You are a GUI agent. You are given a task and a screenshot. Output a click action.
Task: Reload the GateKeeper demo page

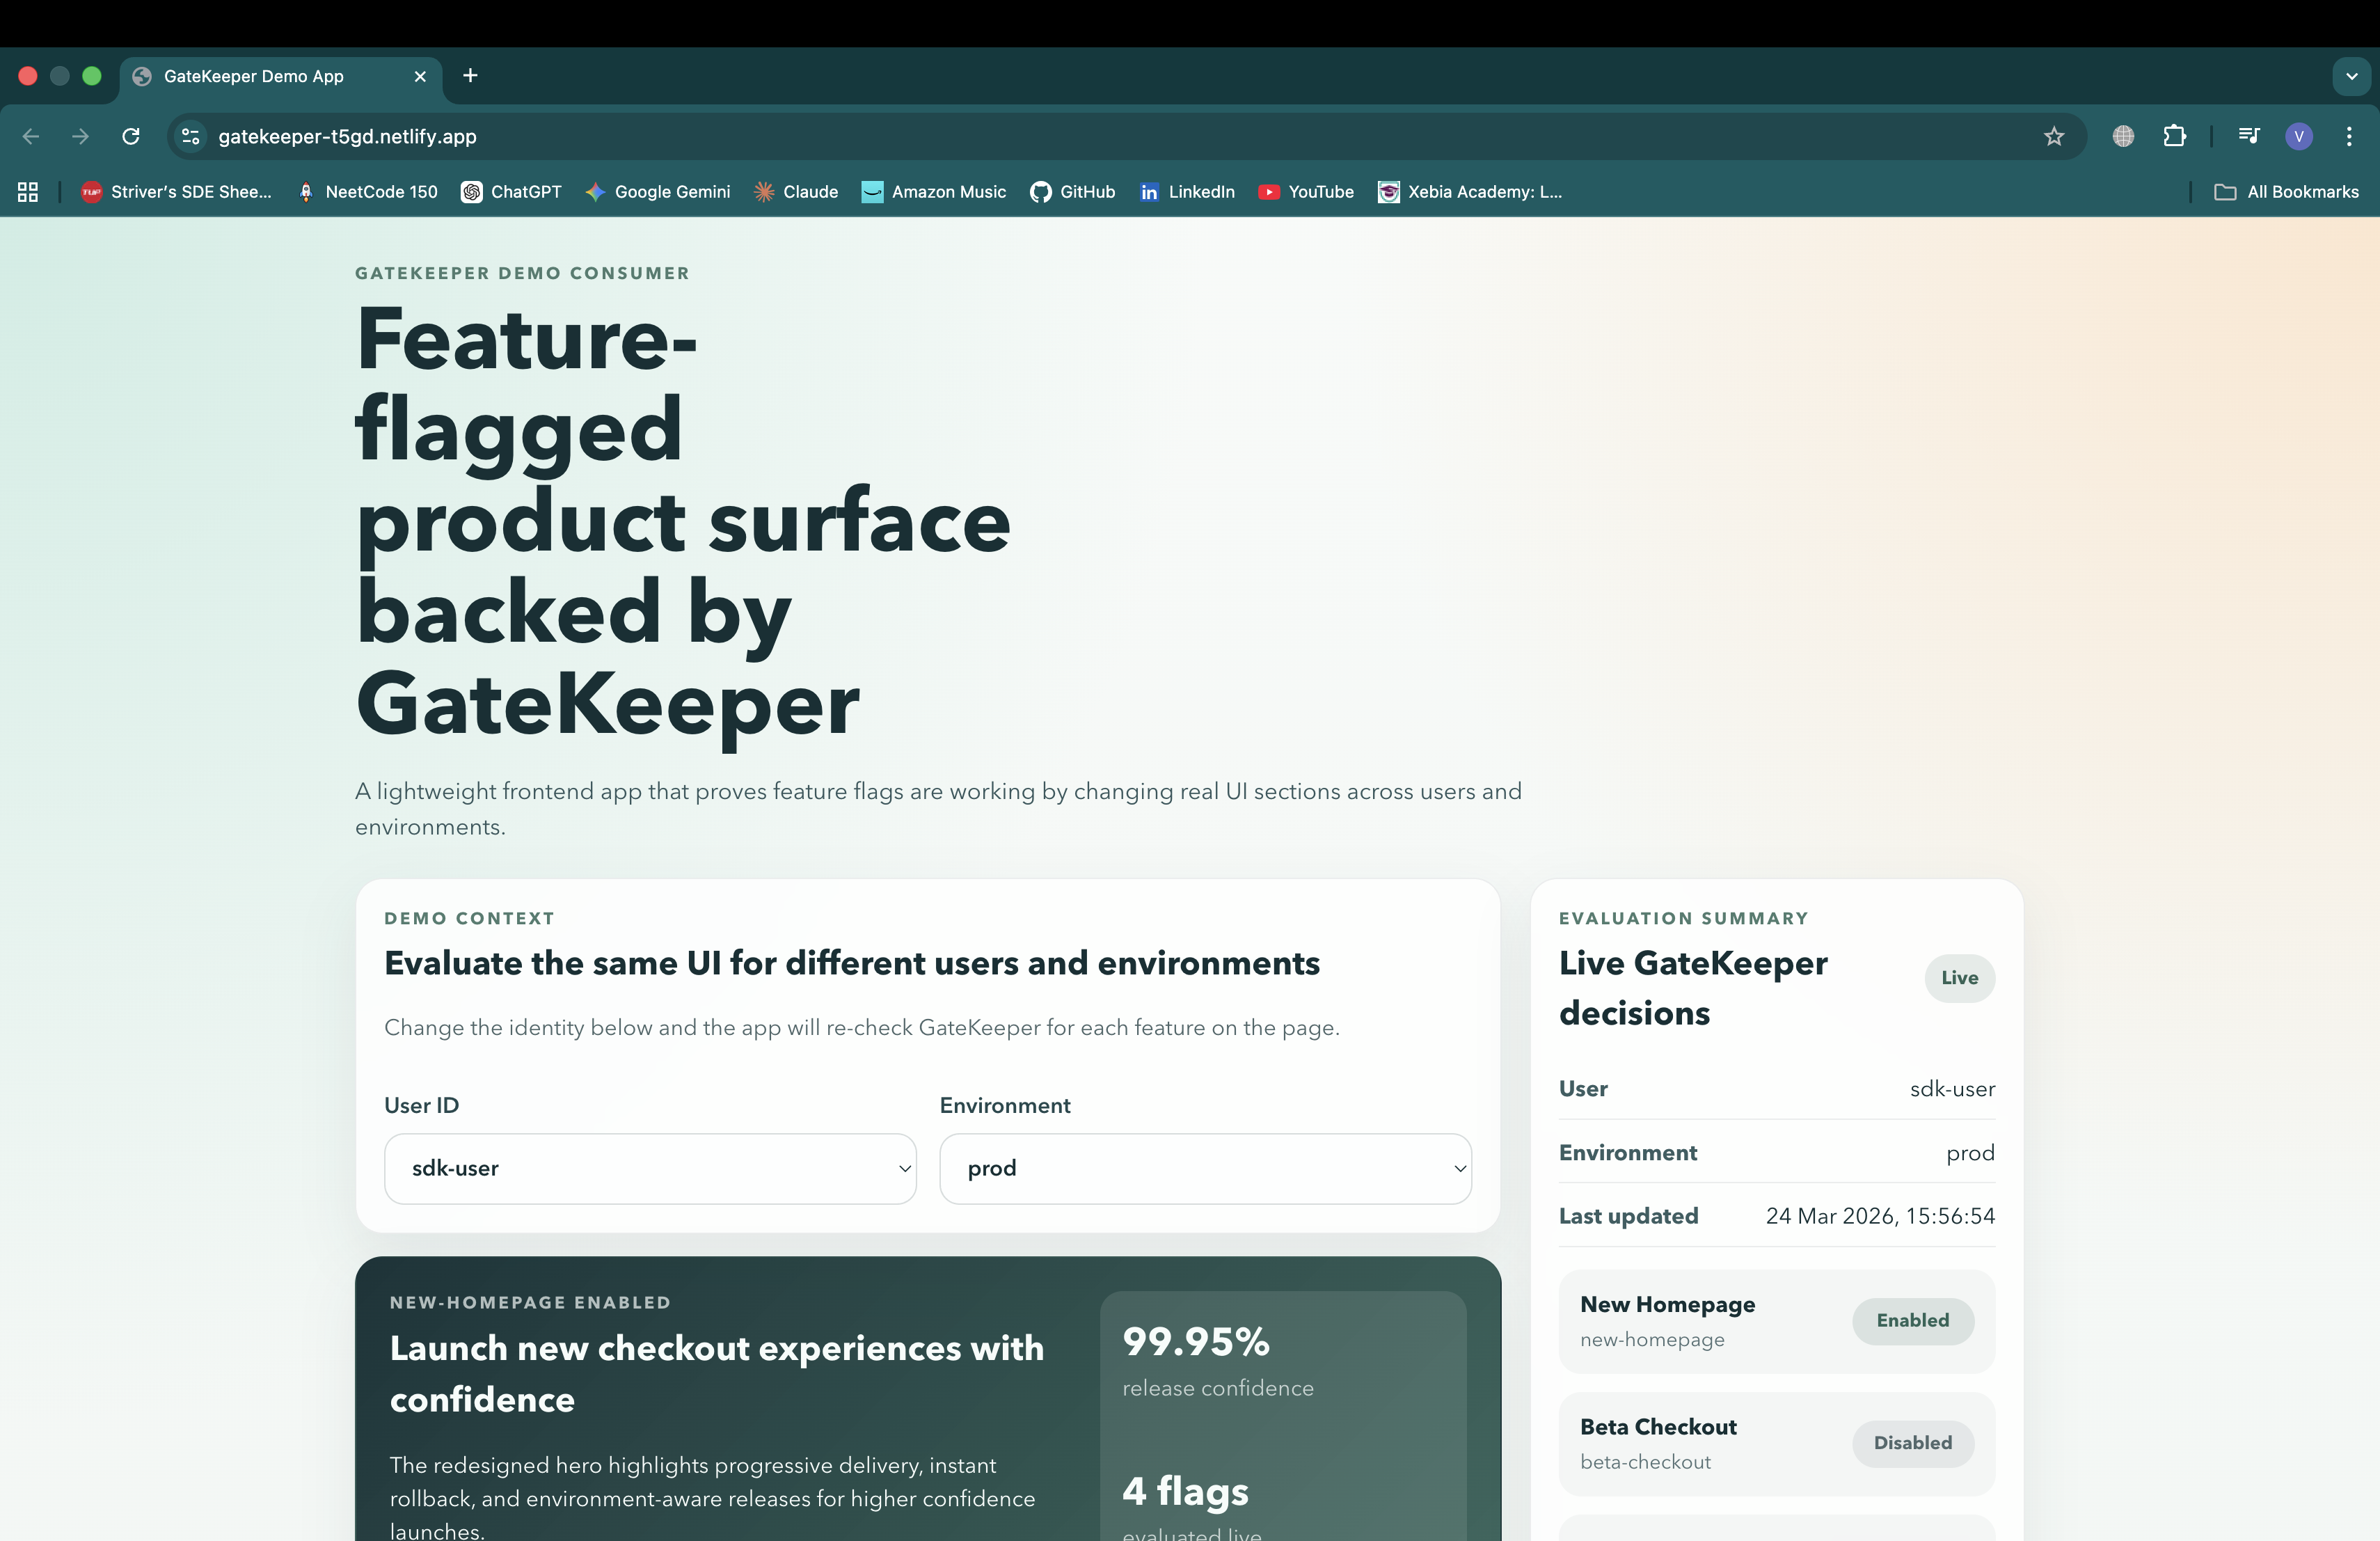[130, 136]
